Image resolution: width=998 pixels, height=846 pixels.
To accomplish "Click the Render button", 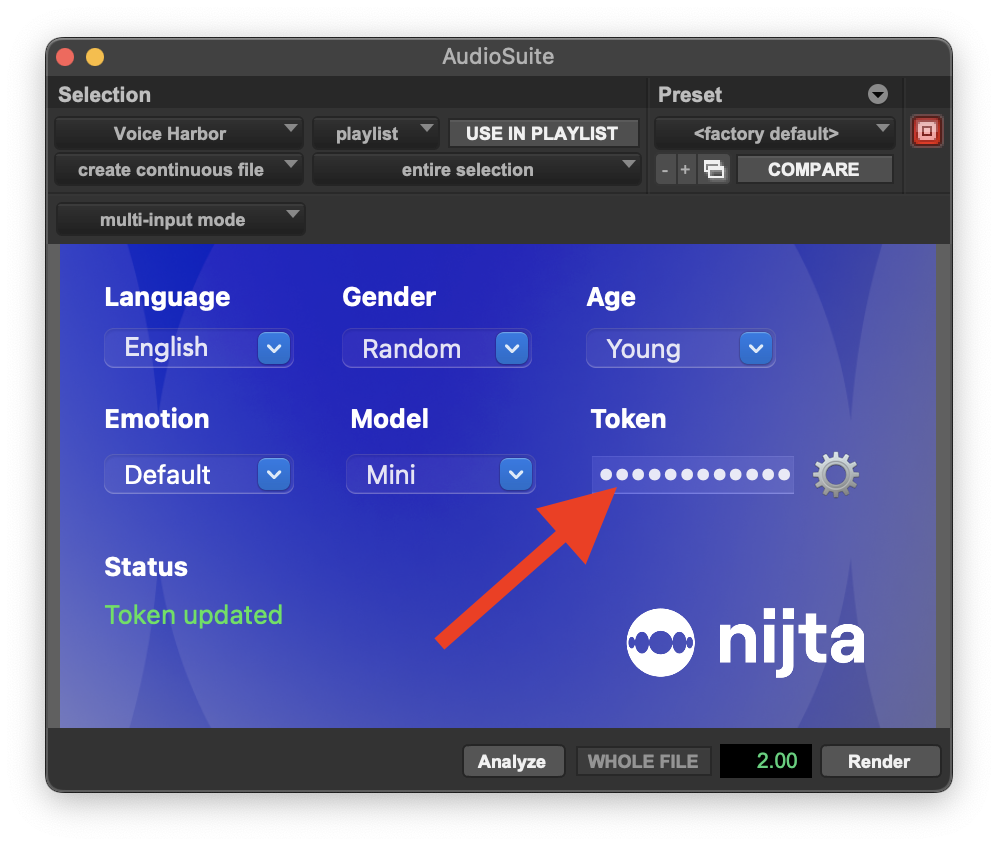I will point(880,761).
